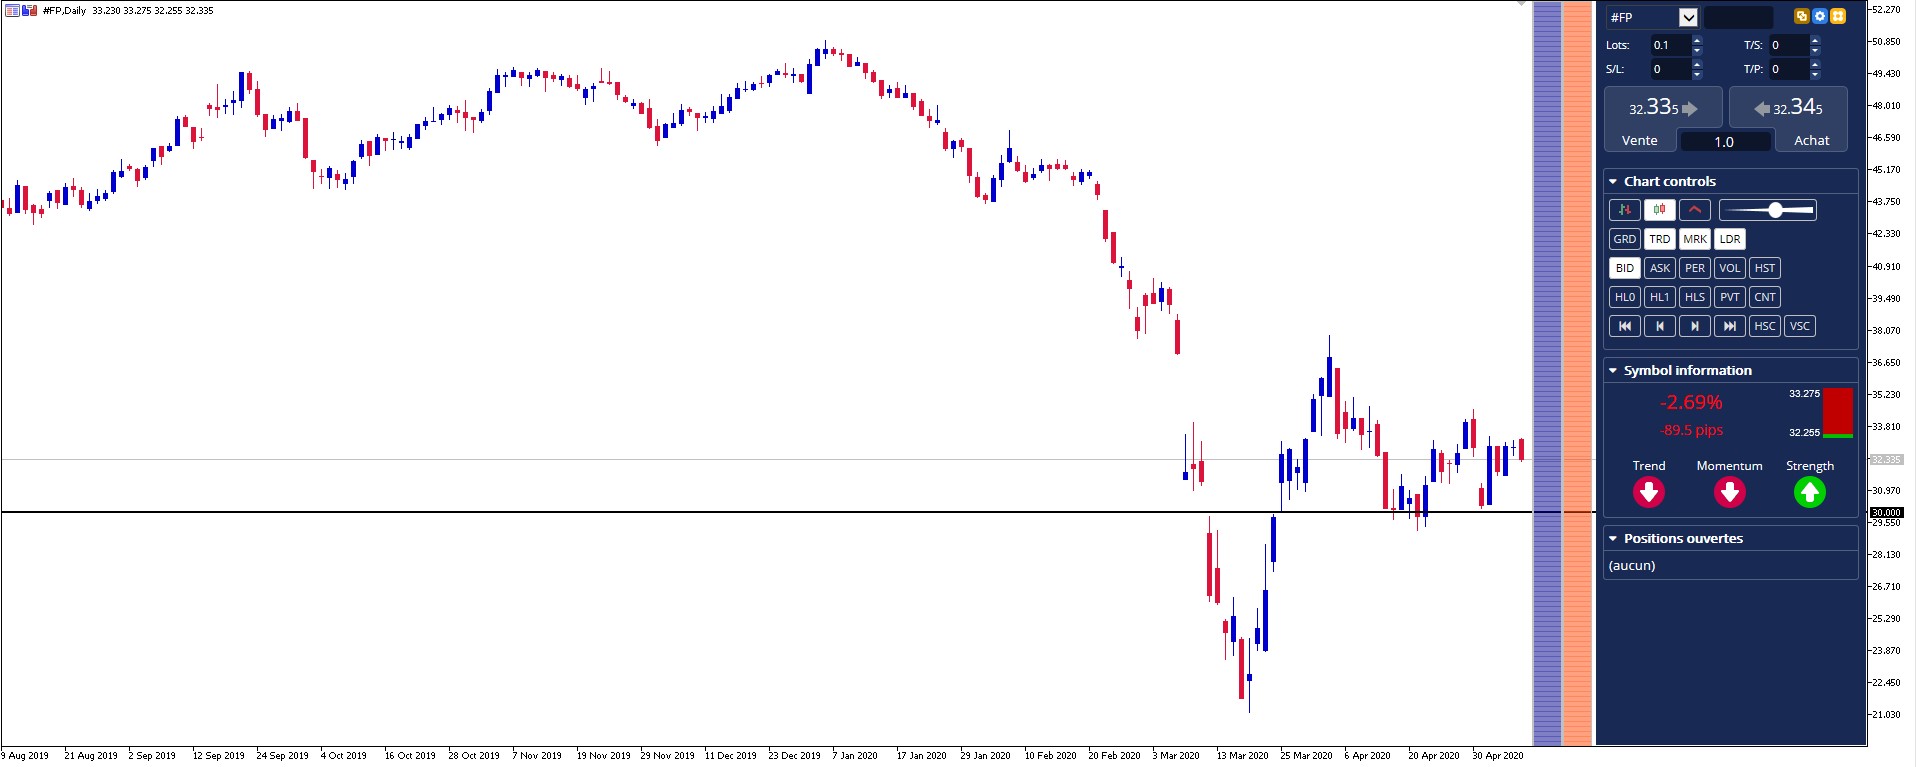Collapse the Positions ouvertes section
The height and width of the screenshot is (767, 1916).
point(1613,539)
